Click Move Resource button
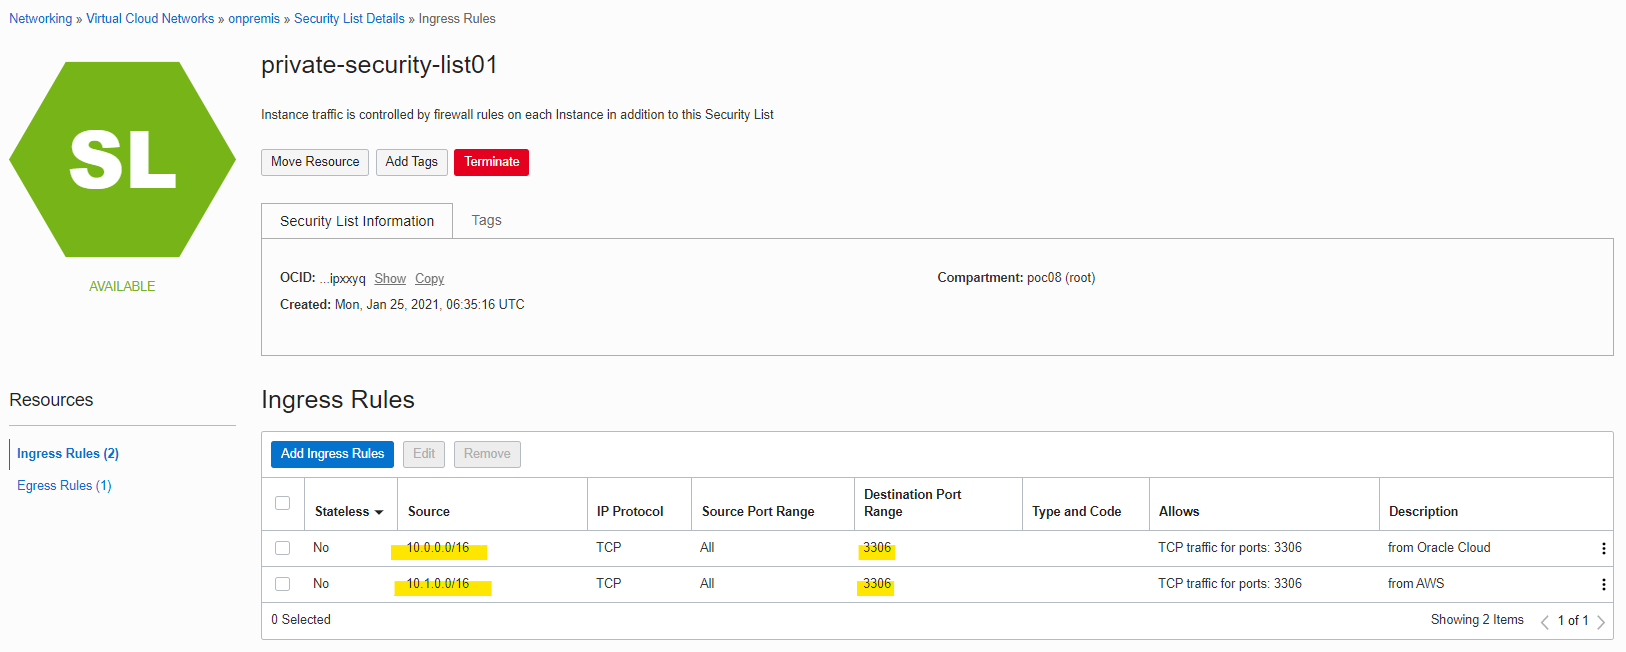The height and width of the screenshot is (652, 1626). pyautogui.click(x=315, y=162)
